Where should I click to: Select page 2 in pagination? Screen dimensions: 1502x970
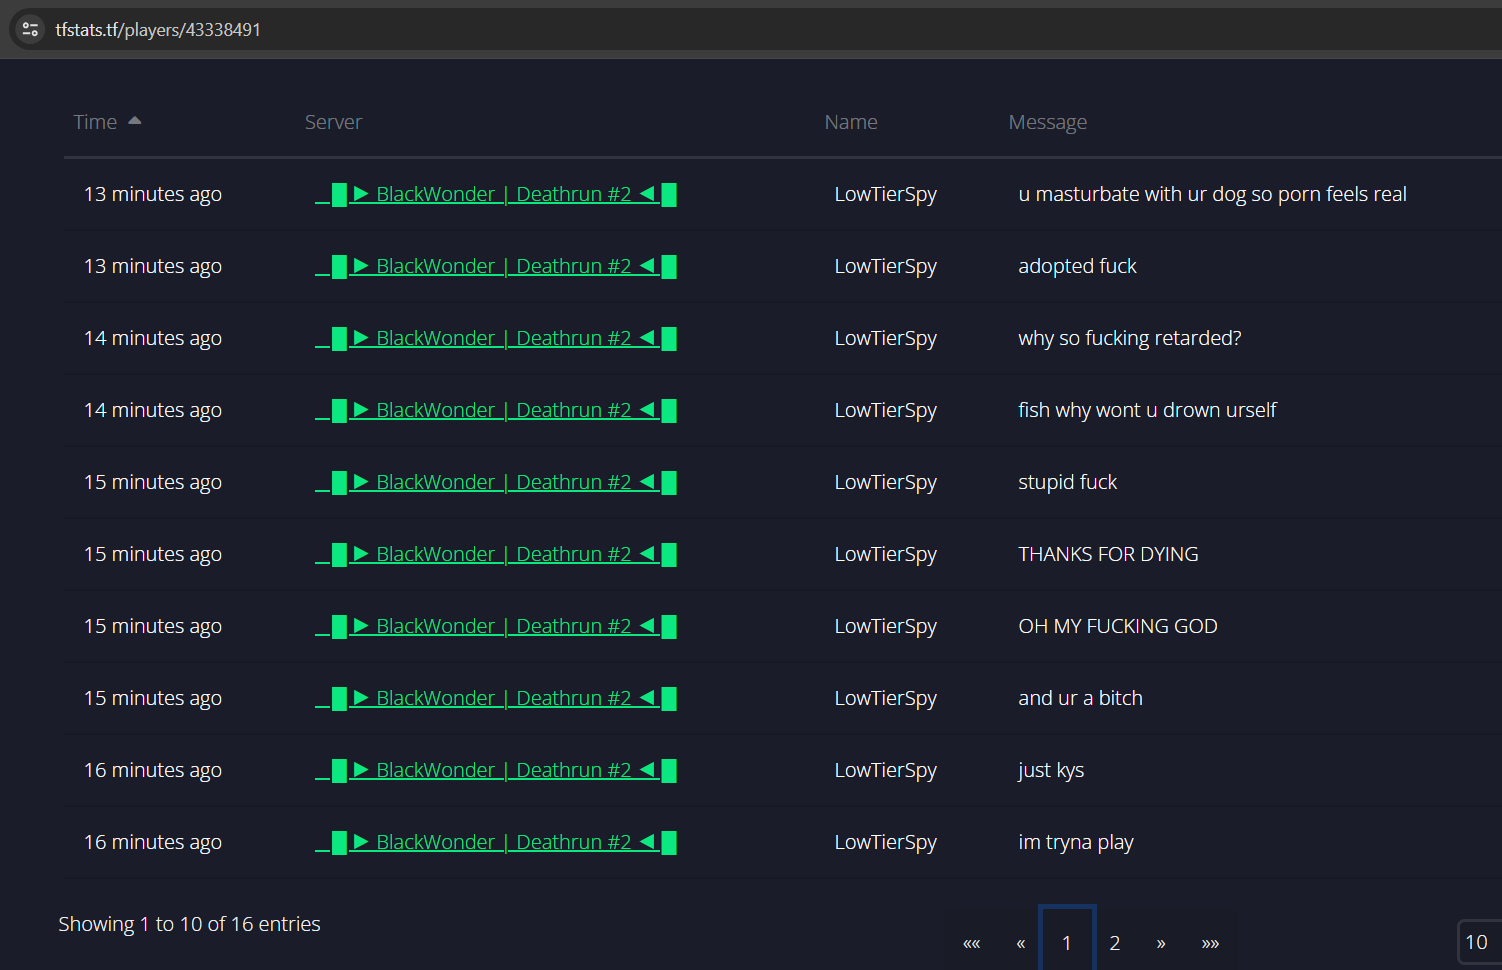click(1115, 943)
